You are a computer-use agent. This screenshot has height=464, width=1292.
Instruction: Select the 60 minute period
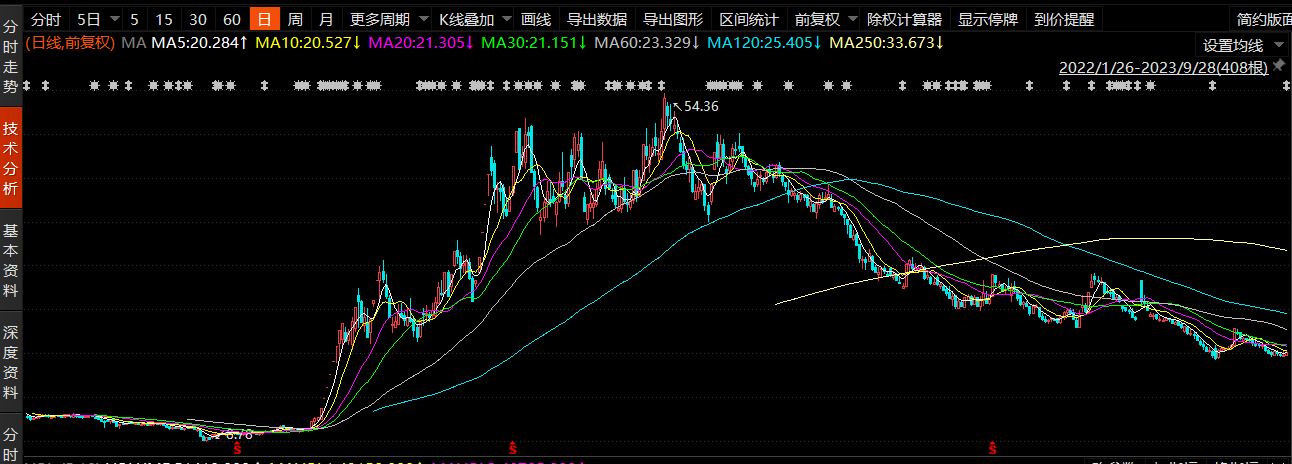(232, 19)
